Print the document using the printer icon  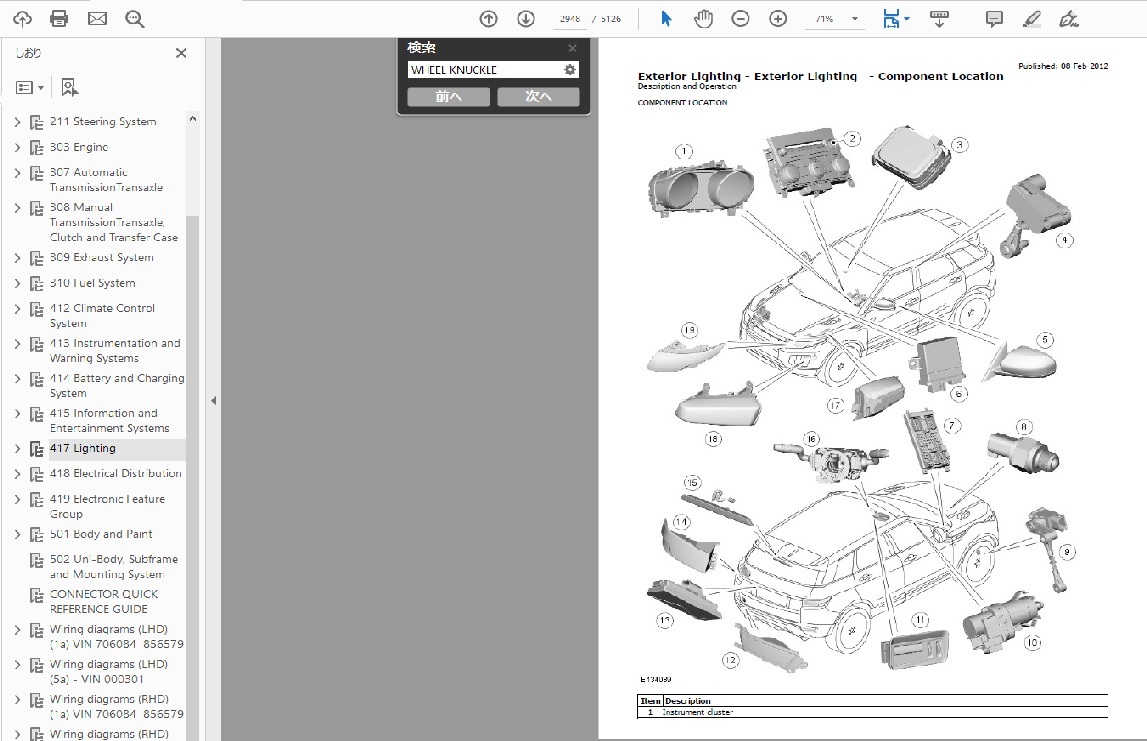59,19
